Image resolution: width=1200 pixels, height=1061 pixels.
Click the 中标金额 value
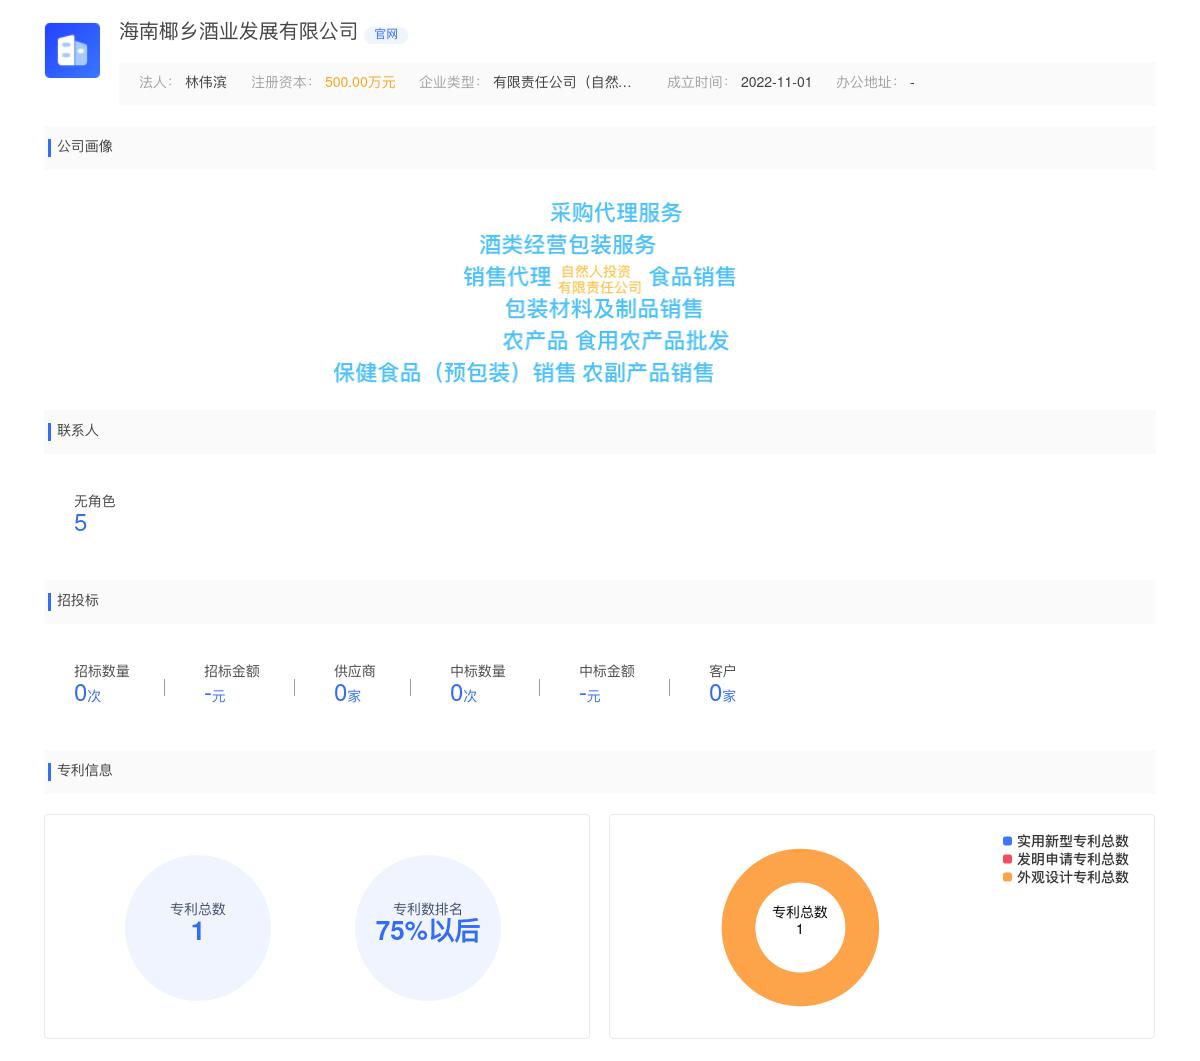tap(590, 694)
